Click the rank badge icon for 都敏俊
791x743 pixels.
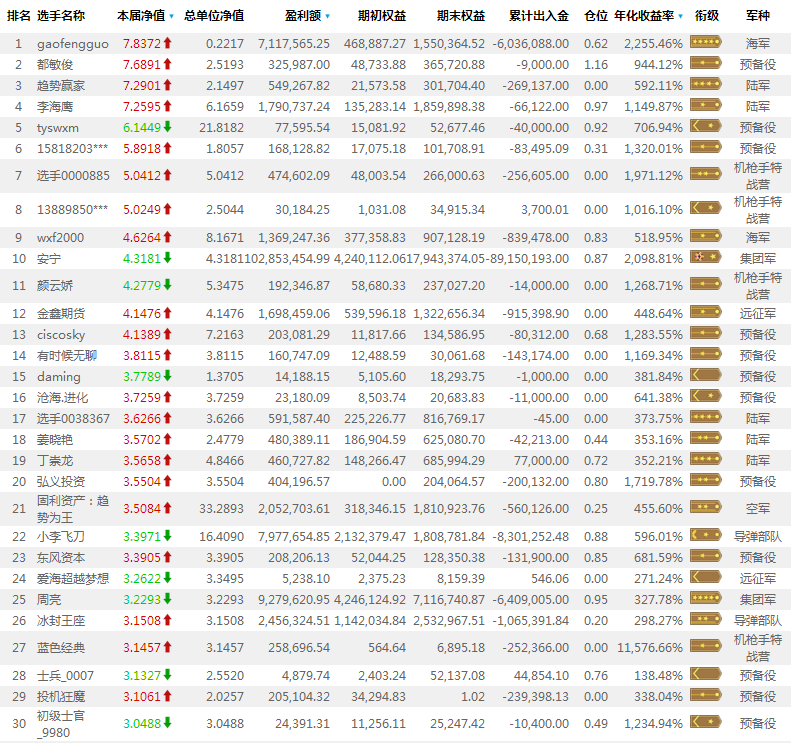tap(706, 63)
